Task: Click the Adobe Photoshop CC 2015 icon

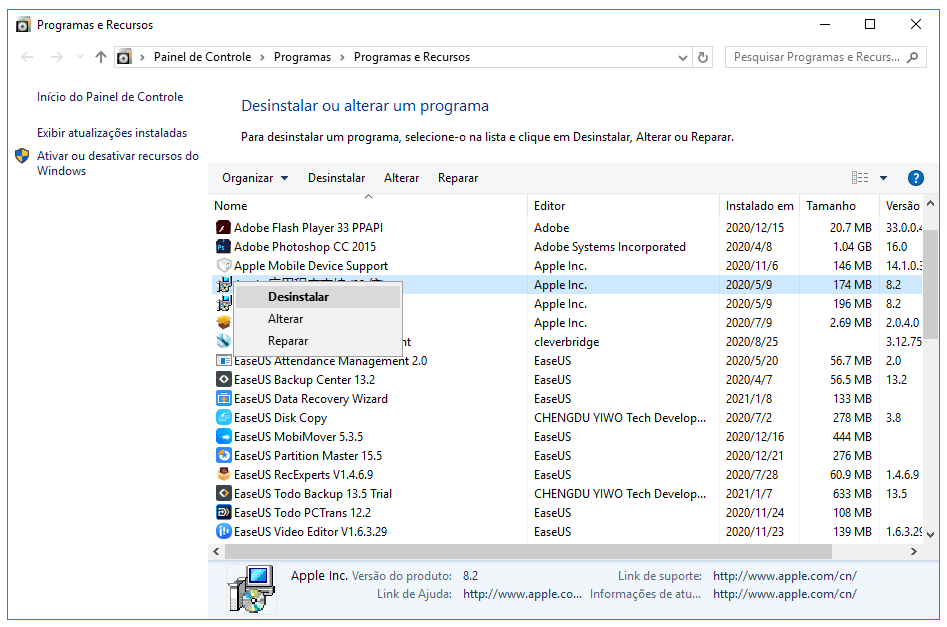Action: [224, 247]
